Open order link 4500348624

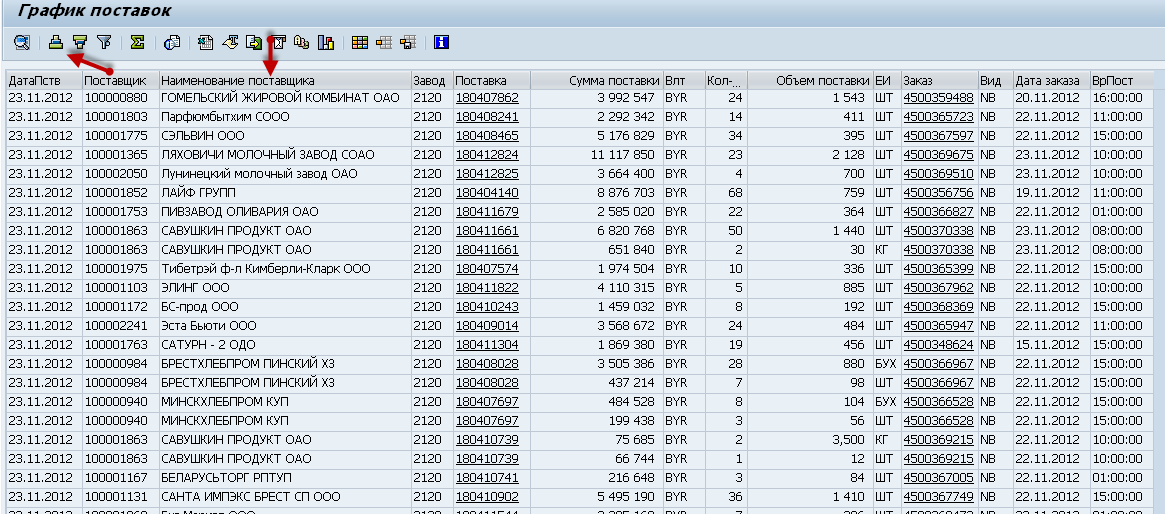(x=938, y=345)
